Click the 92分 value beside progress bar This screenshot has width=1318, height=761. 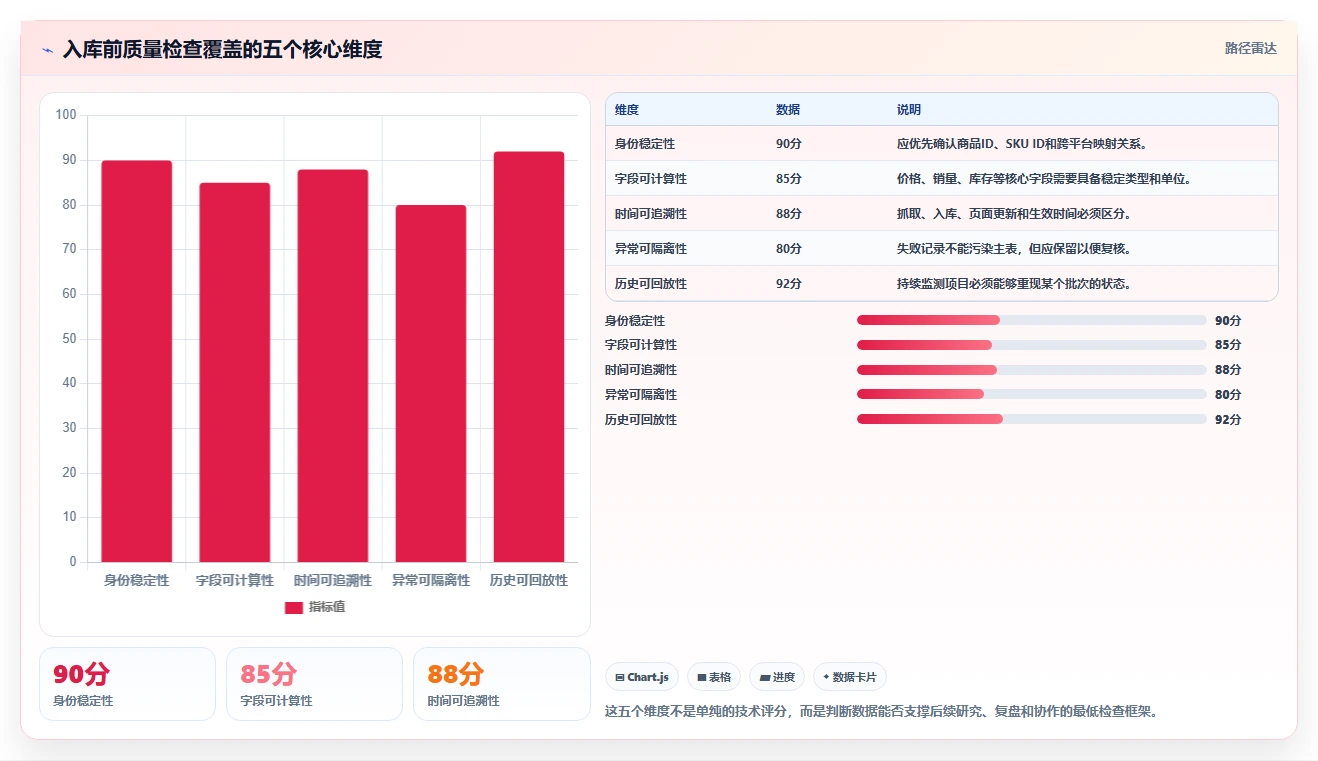(x=1228, y=419)
